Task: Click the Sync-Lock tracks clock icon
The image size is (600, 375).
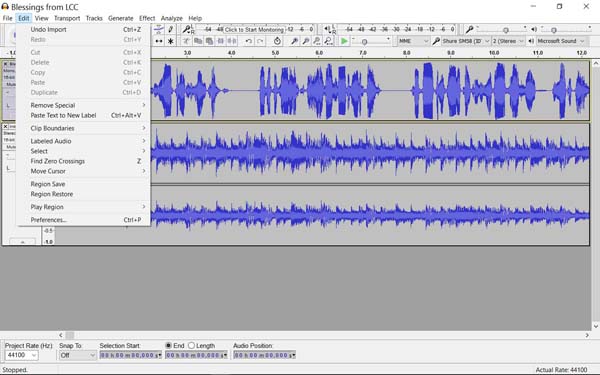Action: (277, 41)
